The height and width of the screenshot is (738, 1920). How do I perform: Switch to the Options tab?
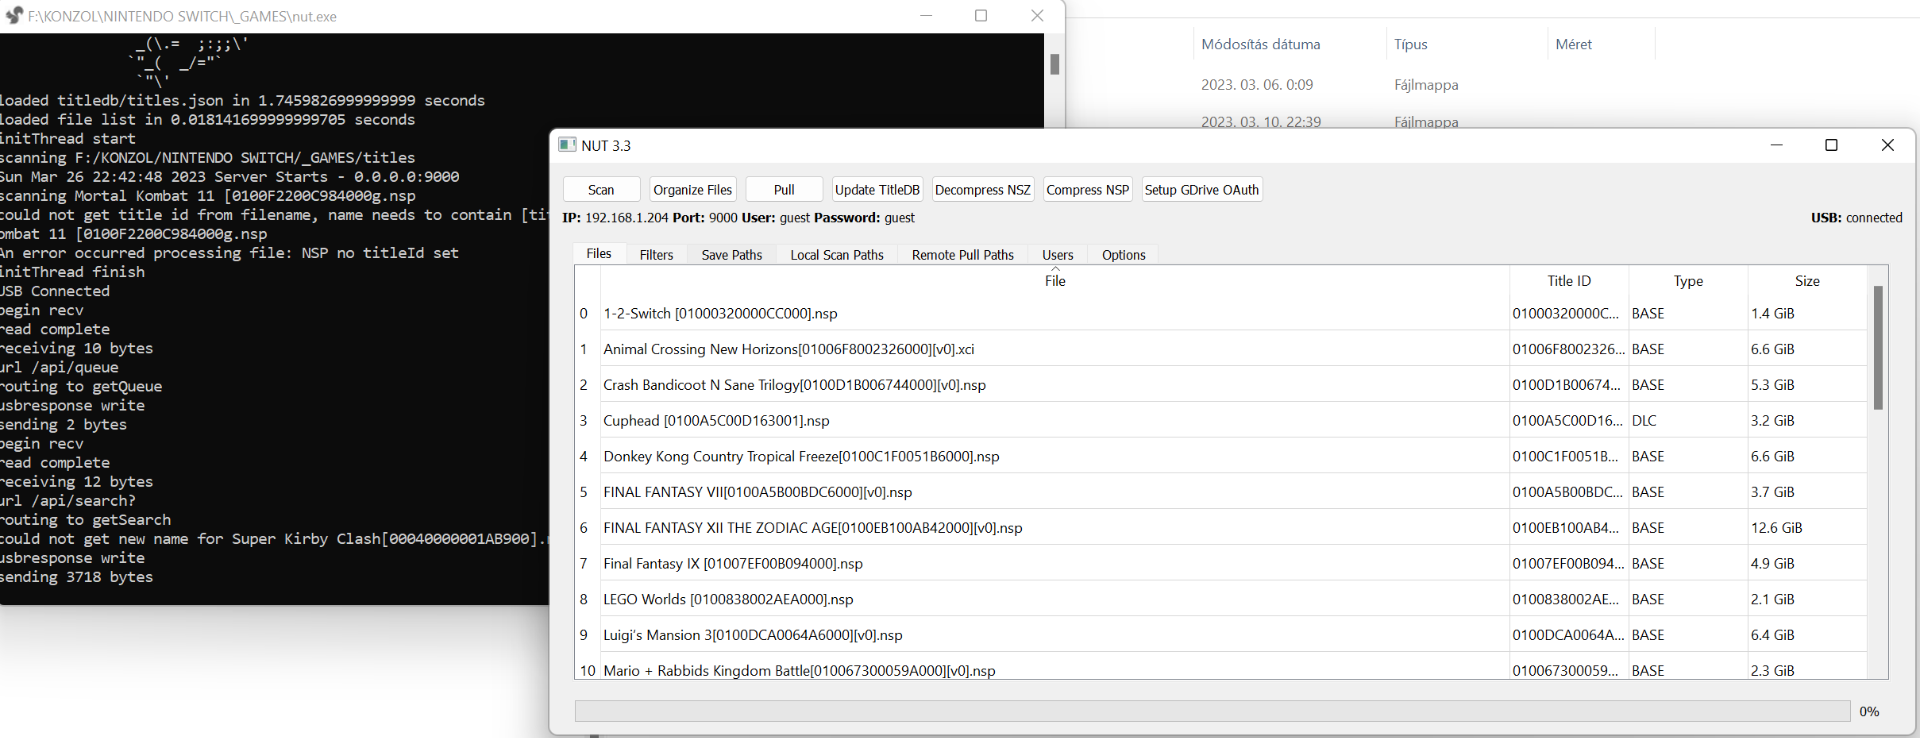pos(1123,255)
